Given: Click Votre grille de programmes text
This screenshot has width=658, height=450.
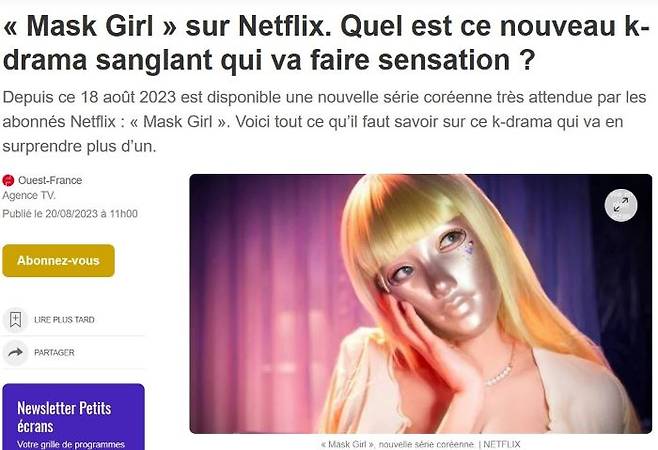Looking at the screenshot, I should click(x=71, y=445).
